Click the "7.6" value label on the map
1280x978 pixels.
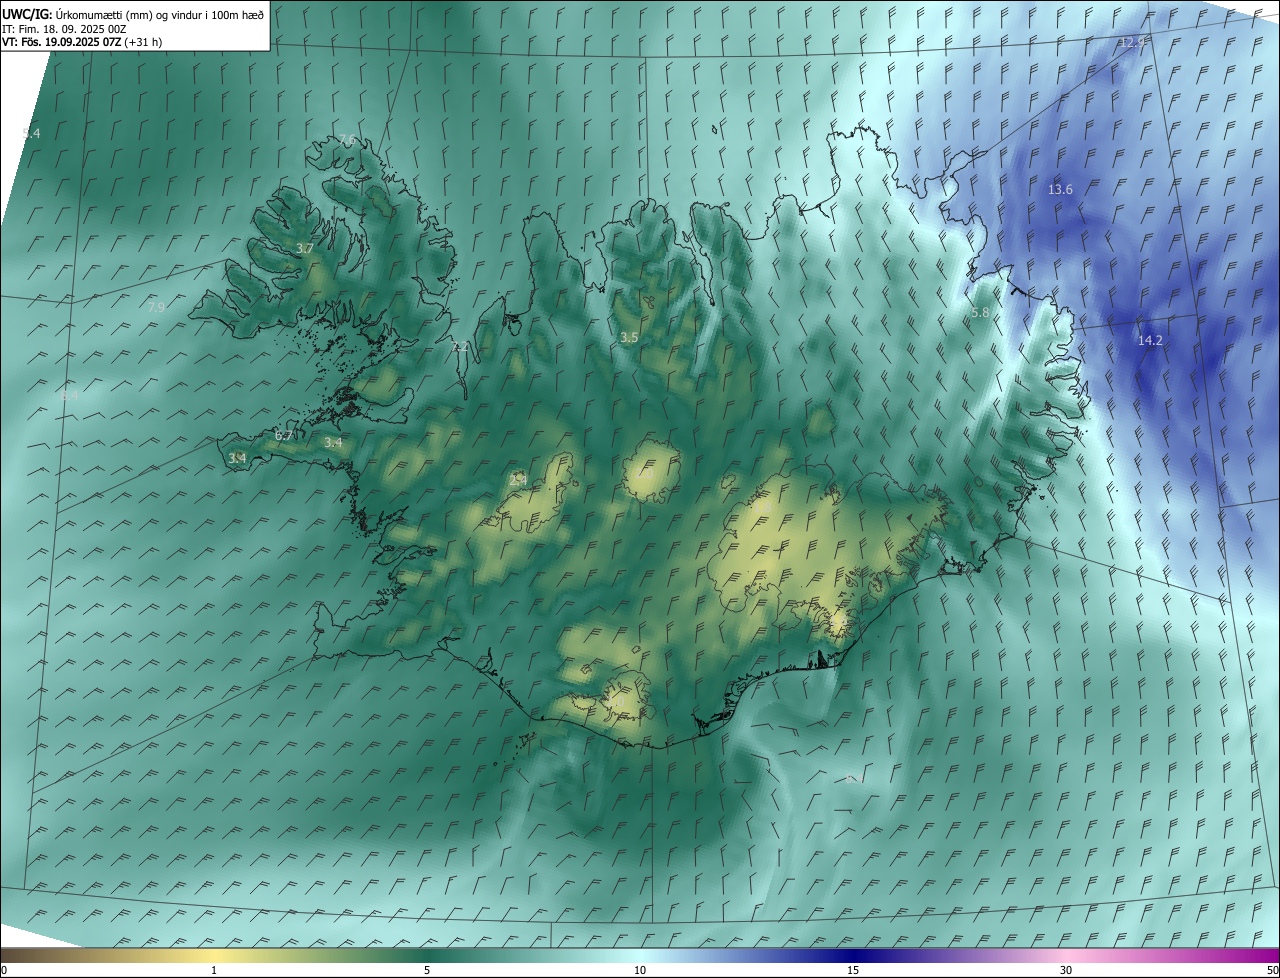tap(347, 138)
